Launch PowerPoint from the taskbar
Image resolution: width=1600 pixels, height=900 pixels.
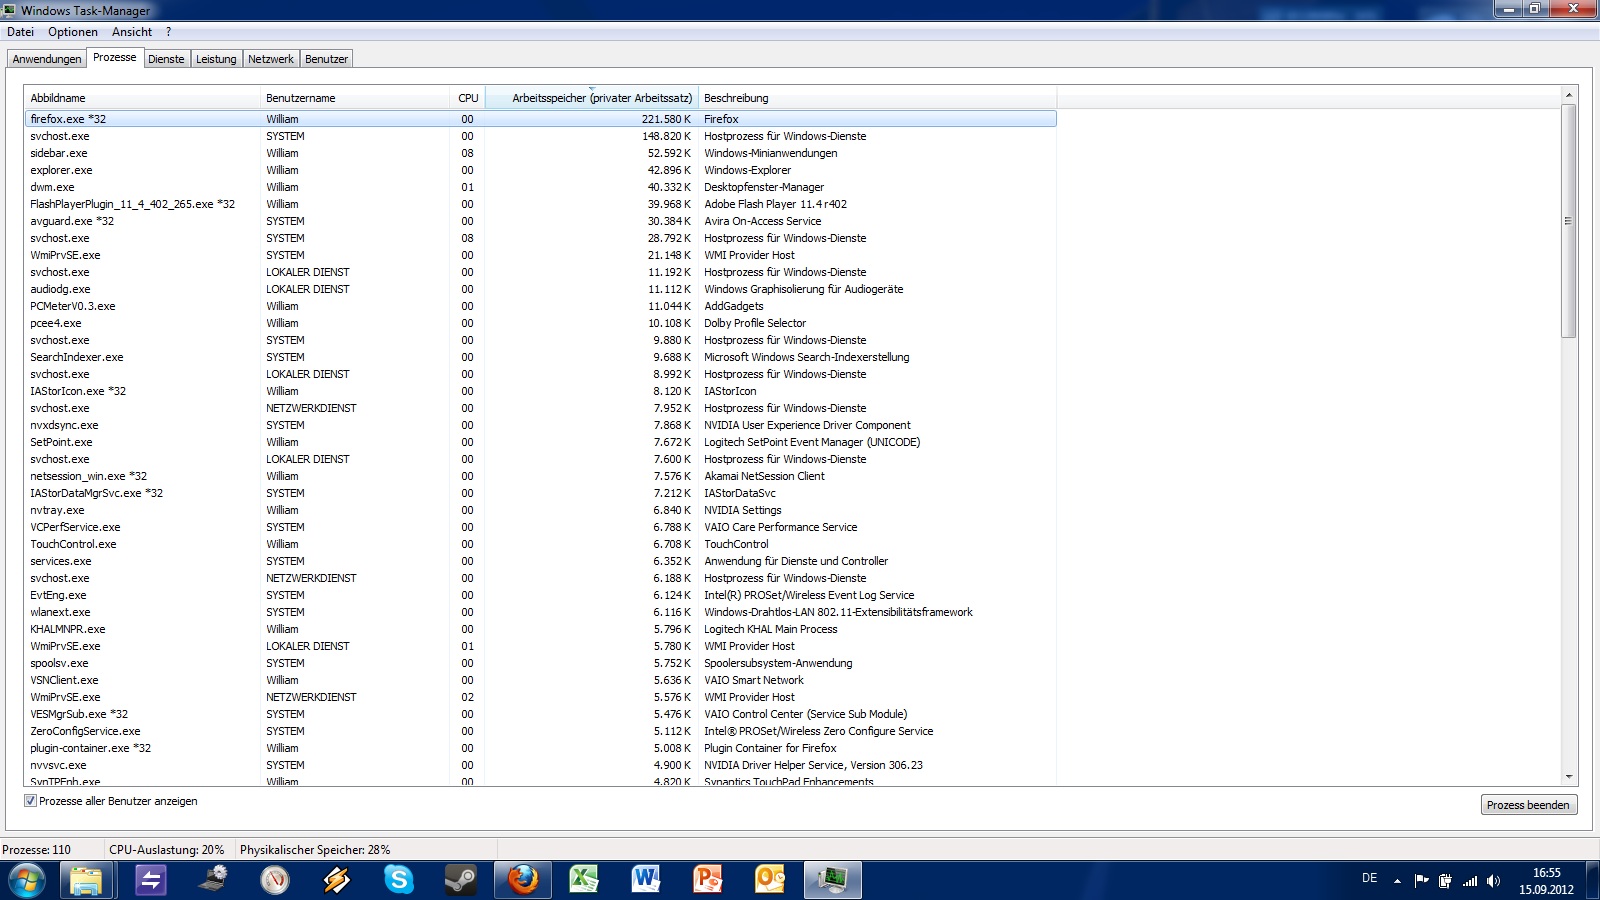[x=708, y=881]
